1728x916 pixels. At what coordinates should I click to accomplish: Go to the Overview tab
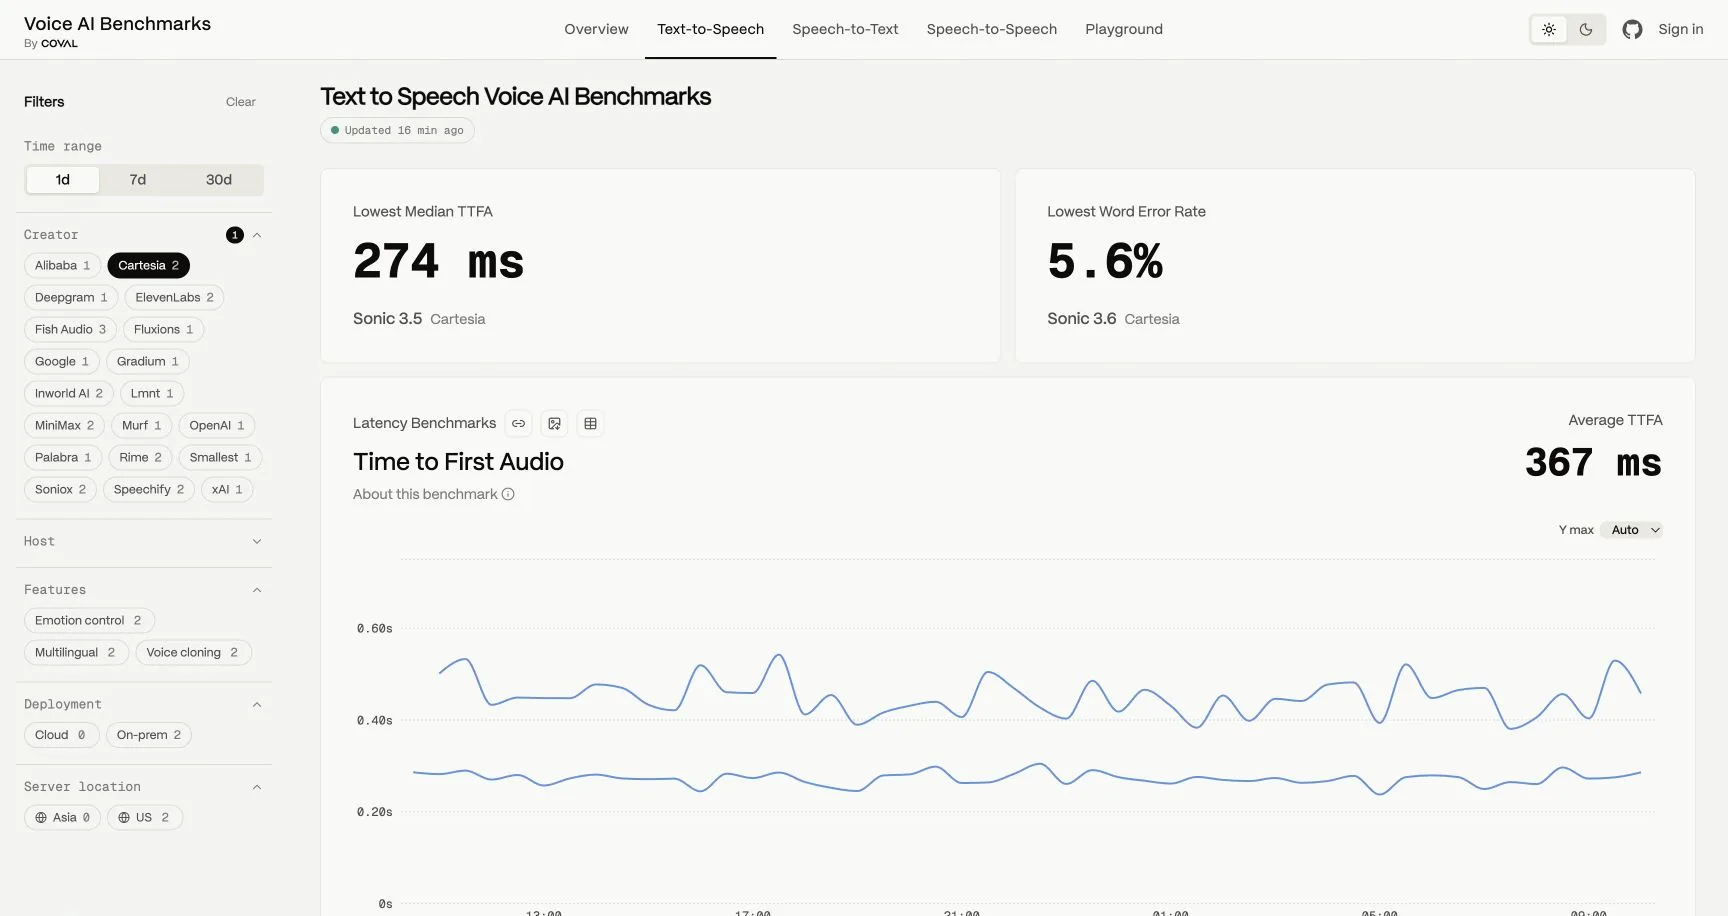tap(596, 29)
